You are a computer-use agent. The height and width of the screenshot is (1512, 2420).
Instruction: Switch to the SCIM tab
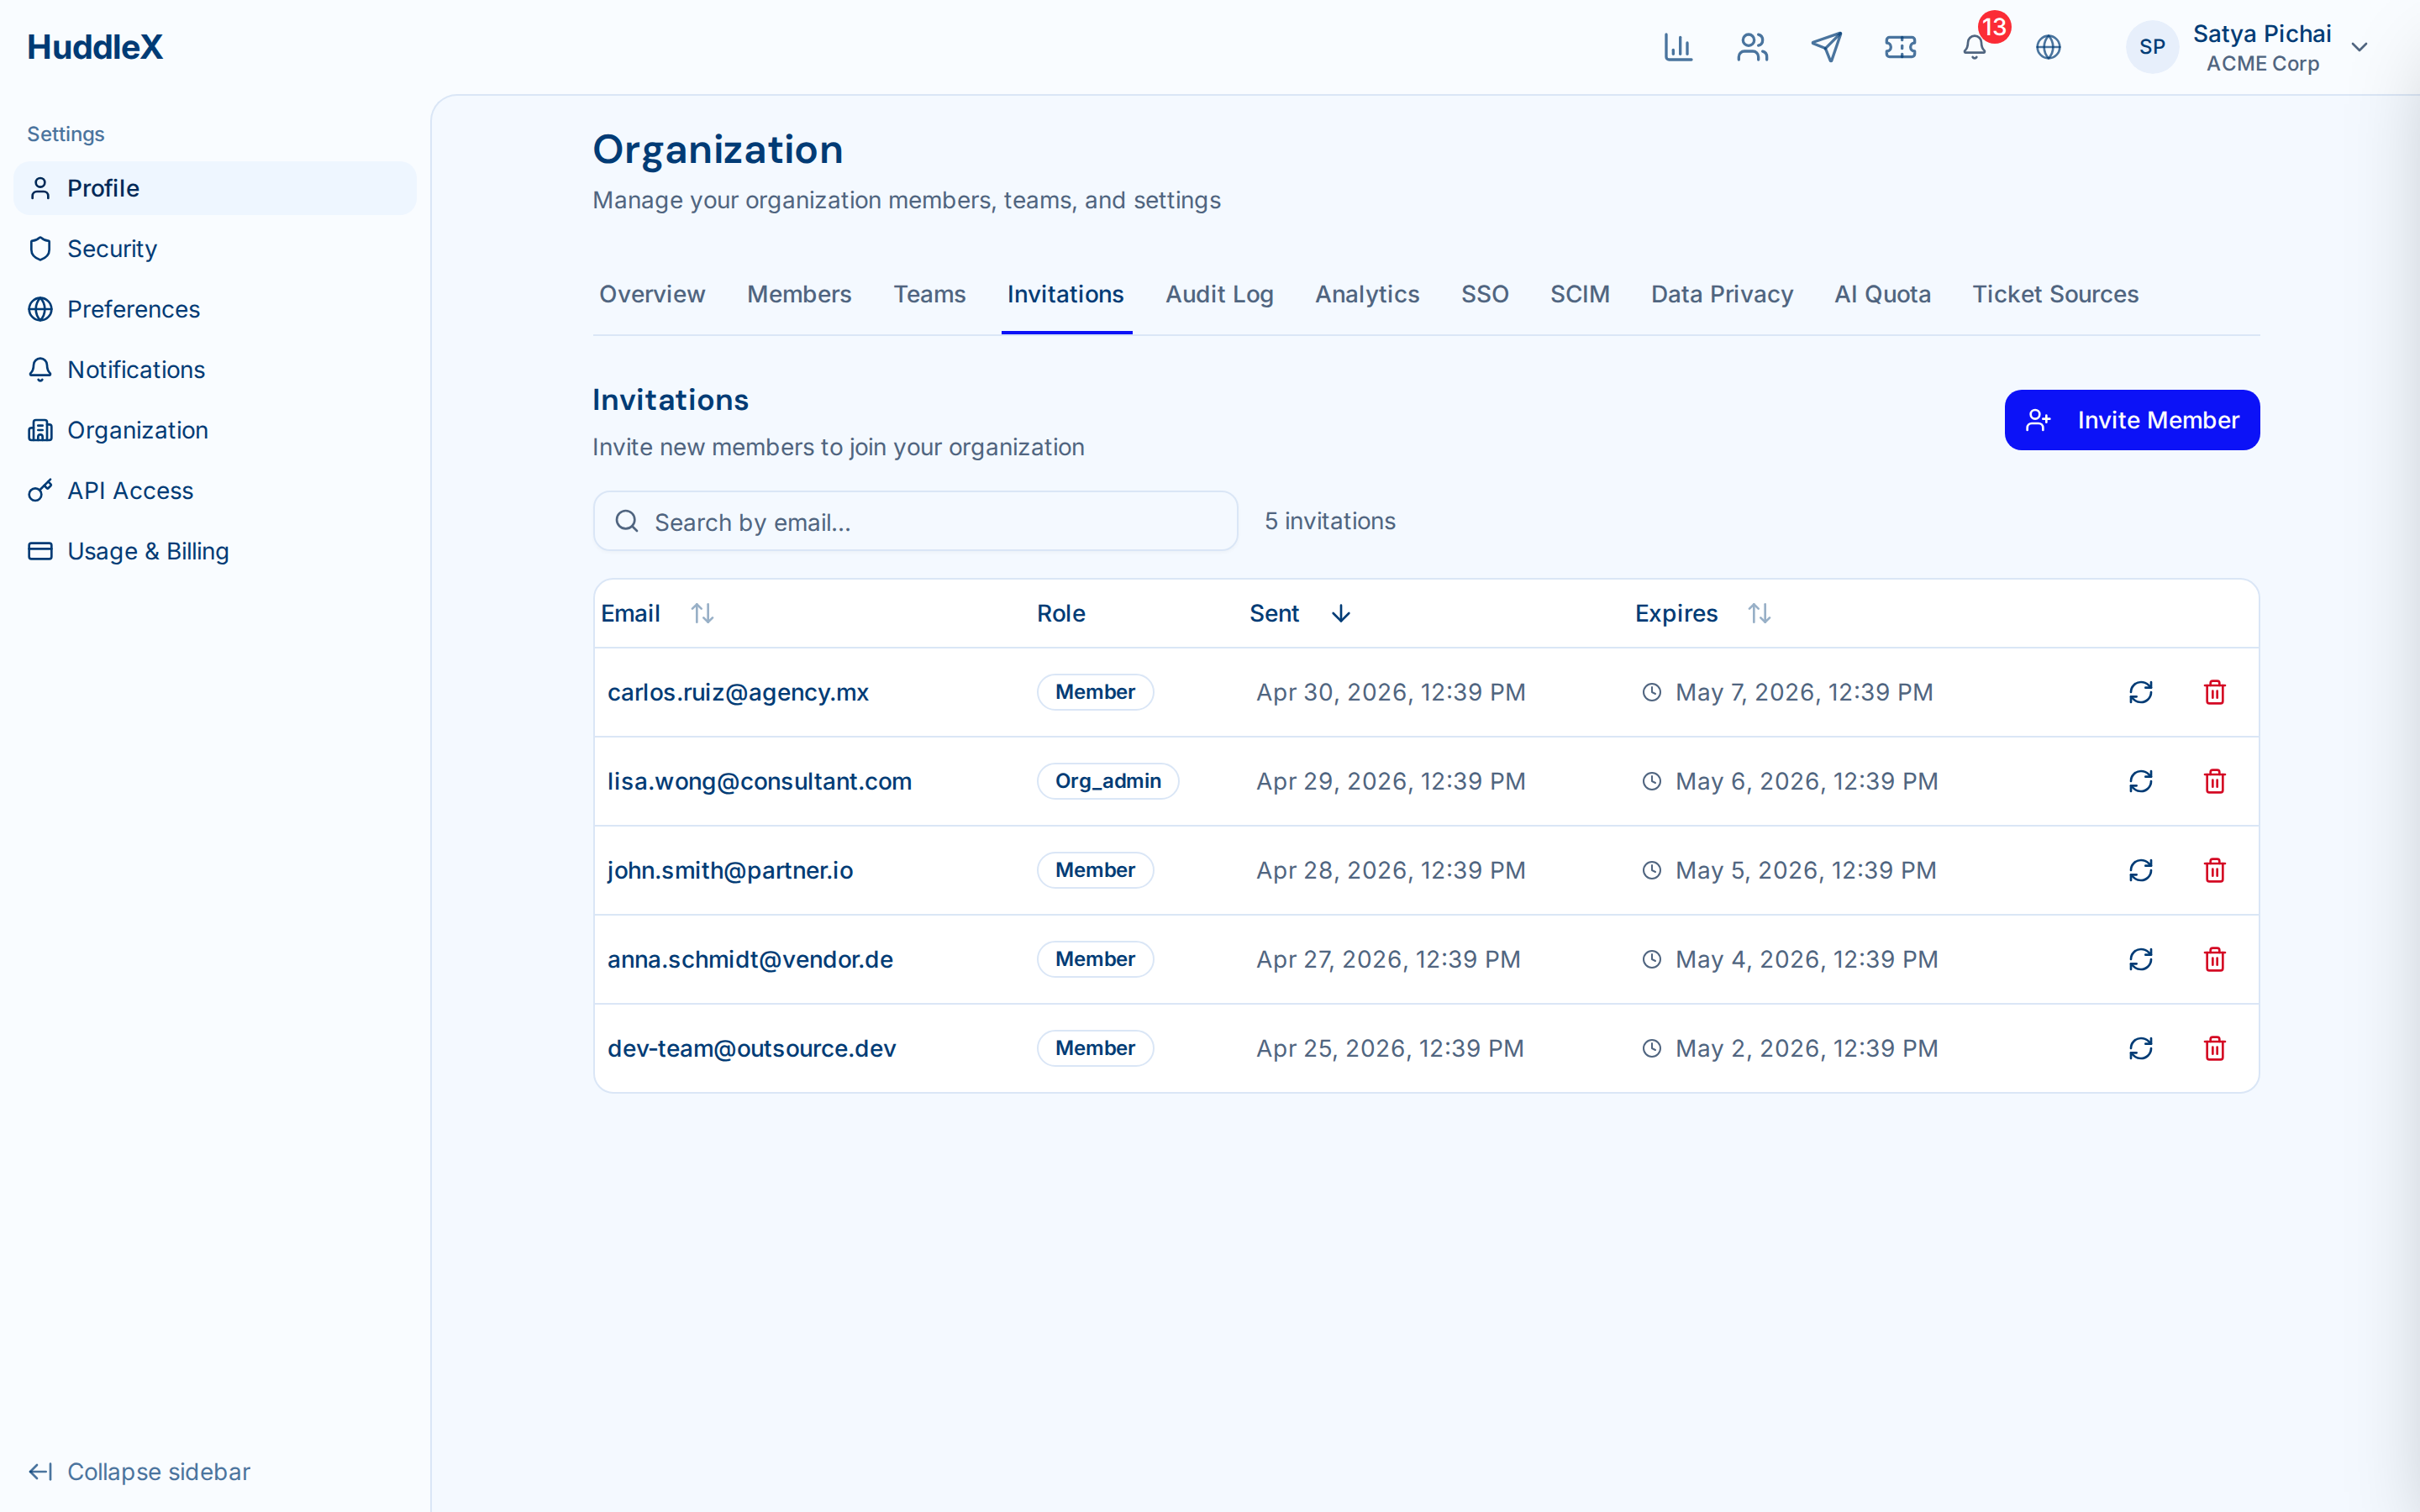[1579, 294]
